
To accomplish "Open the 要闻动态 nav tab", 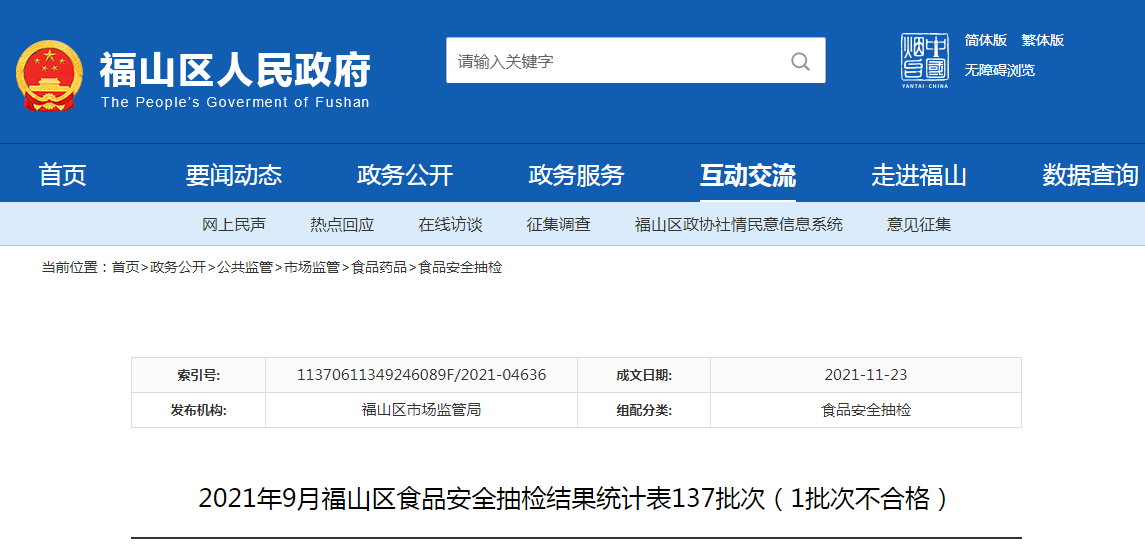I will coord(234,175).
